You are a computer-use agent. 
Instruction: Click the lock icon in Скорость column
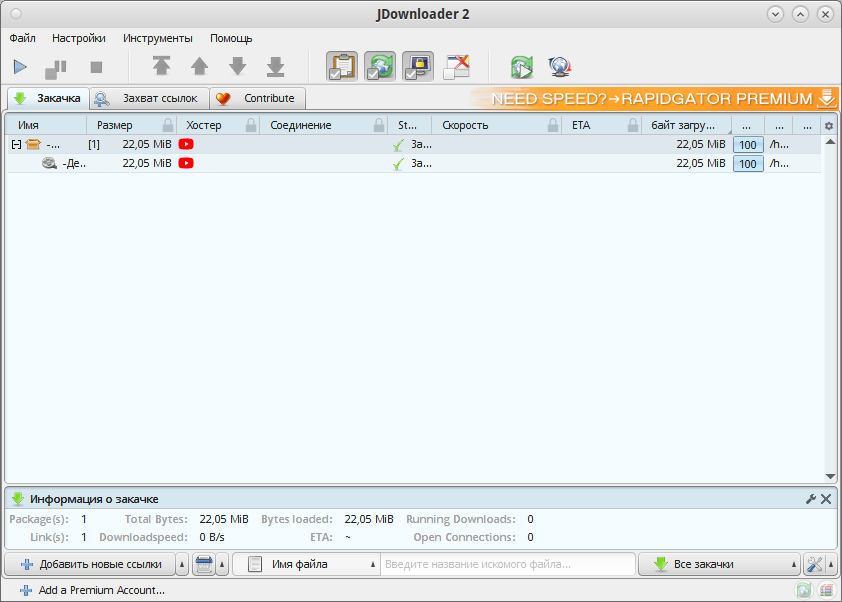pos(553,125)
